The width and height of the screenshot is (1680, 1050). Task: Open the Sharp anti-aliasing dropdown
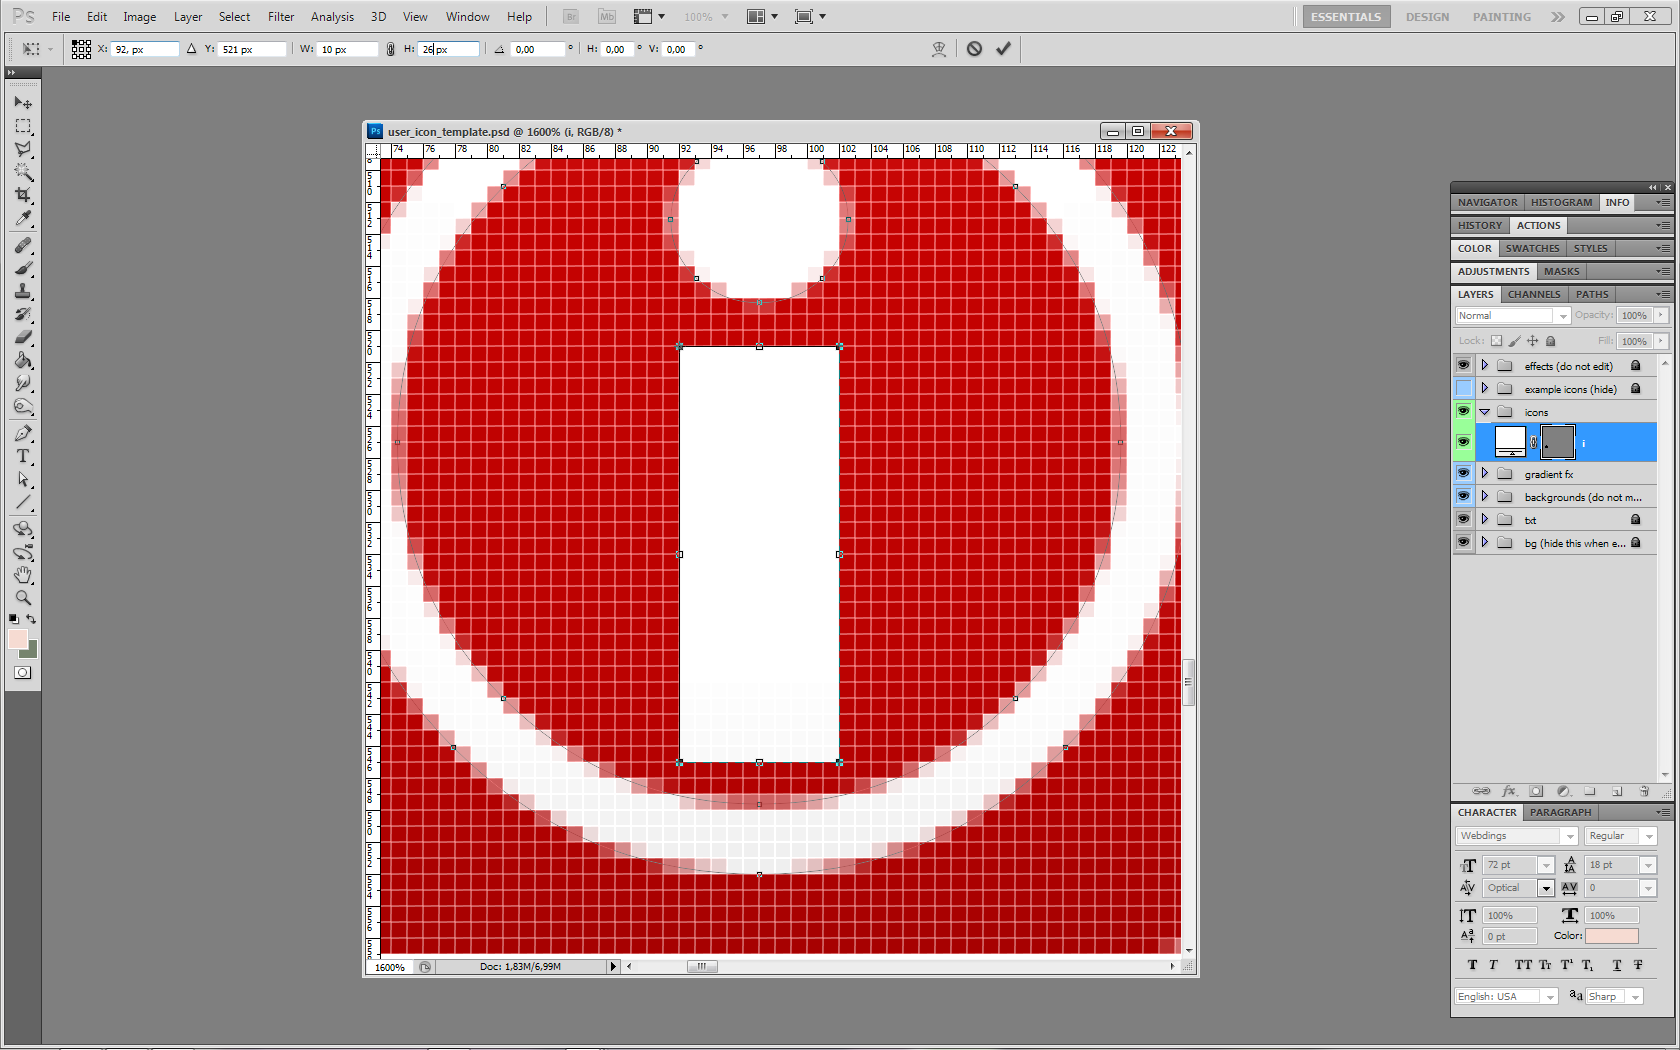point(1614,997)
